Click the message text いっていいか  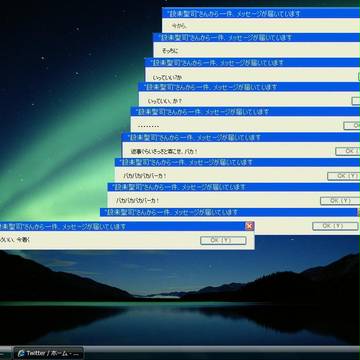pyautogui.click(x=167, y=78)
